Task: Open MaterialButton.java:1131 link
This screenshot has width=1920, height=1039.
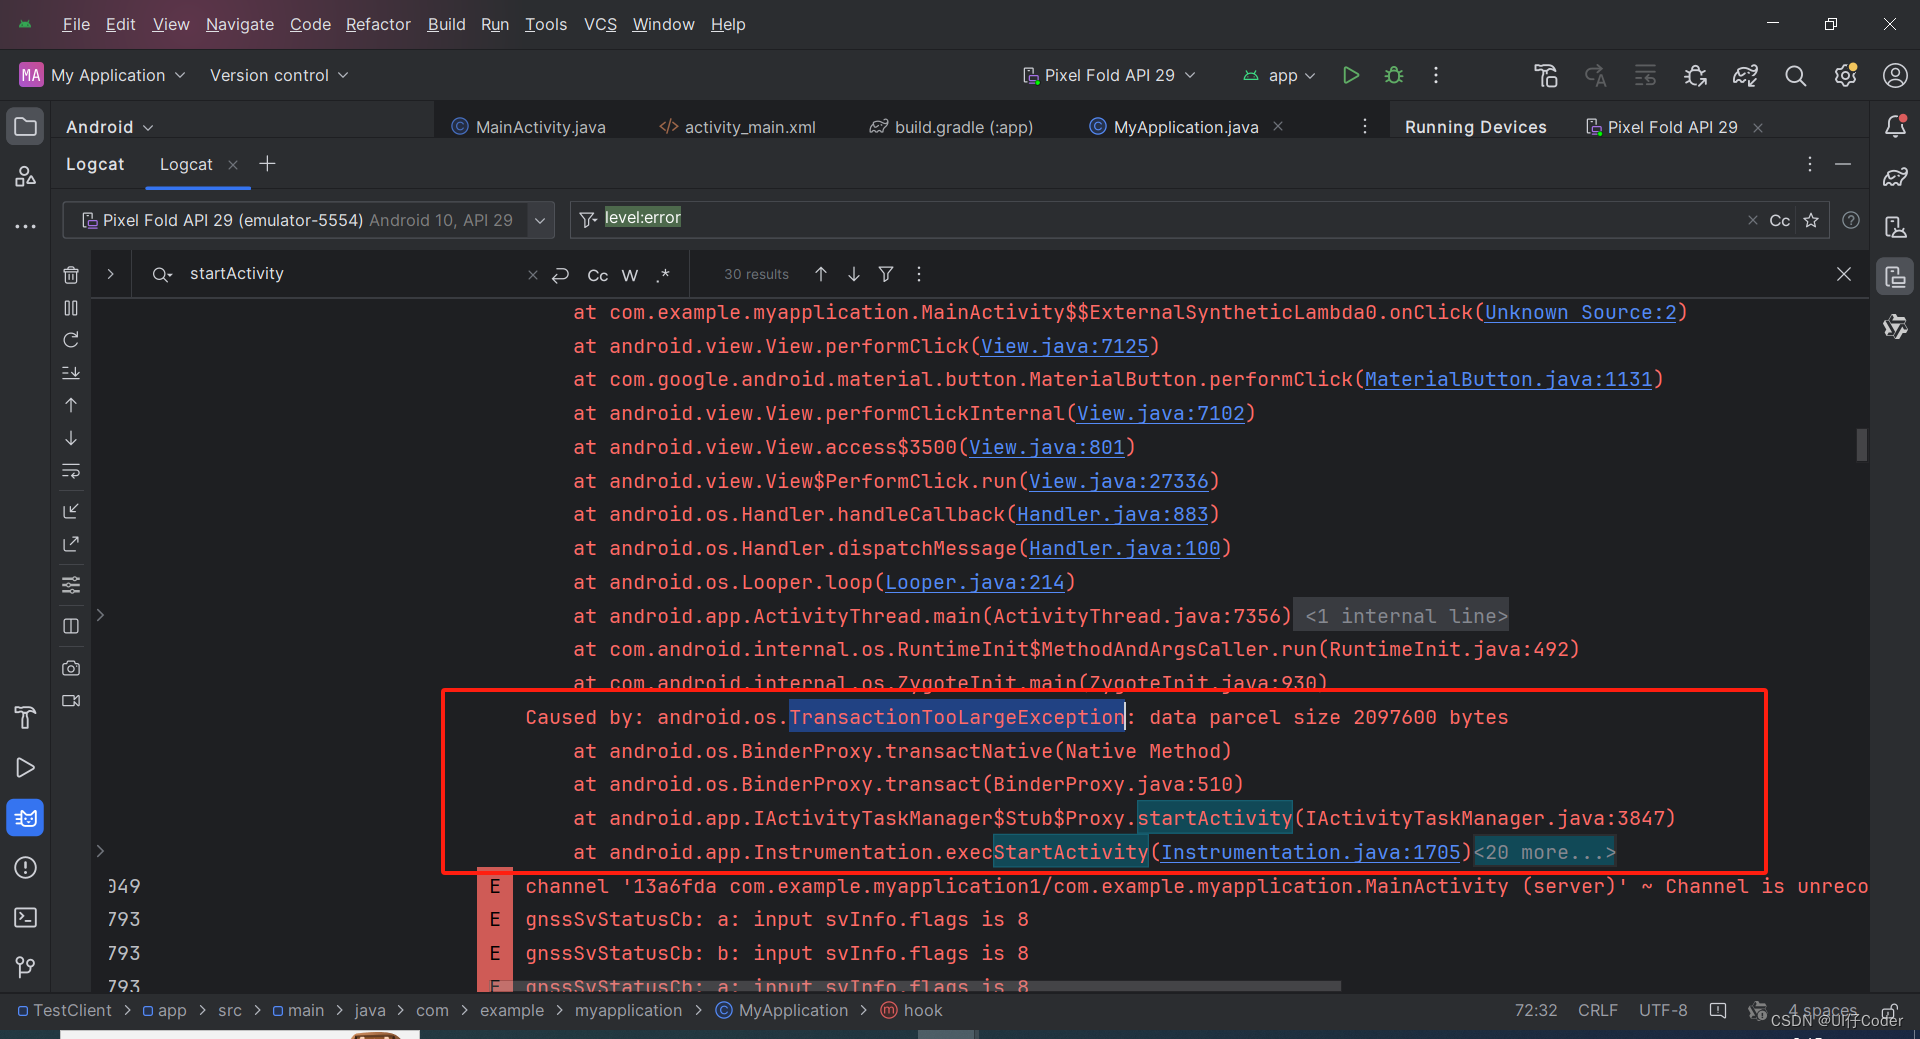Action: click(x=1508, y=379)
